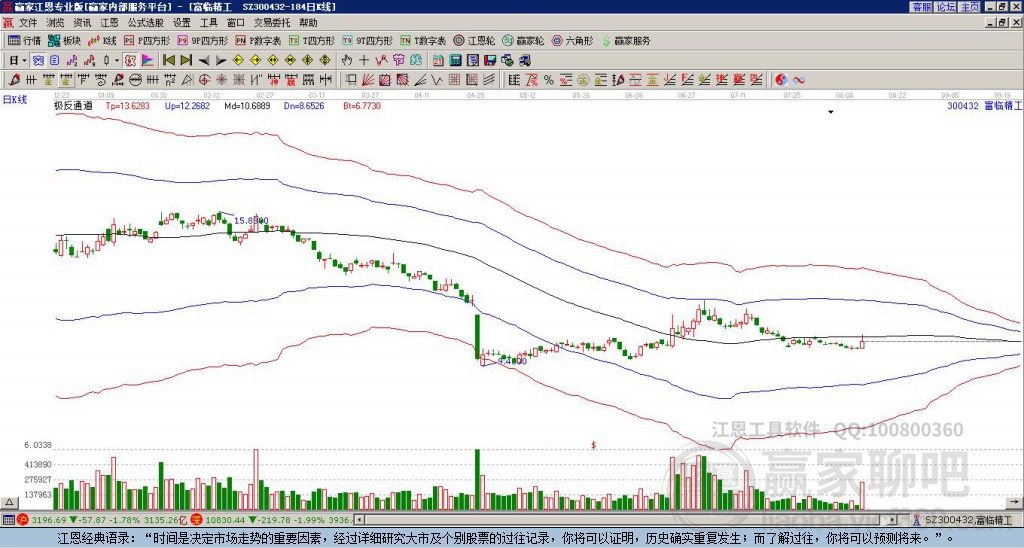Click the horizontal scrollbar right arrow
Viewport: 1024px width, 548px height.
point(893,520)
